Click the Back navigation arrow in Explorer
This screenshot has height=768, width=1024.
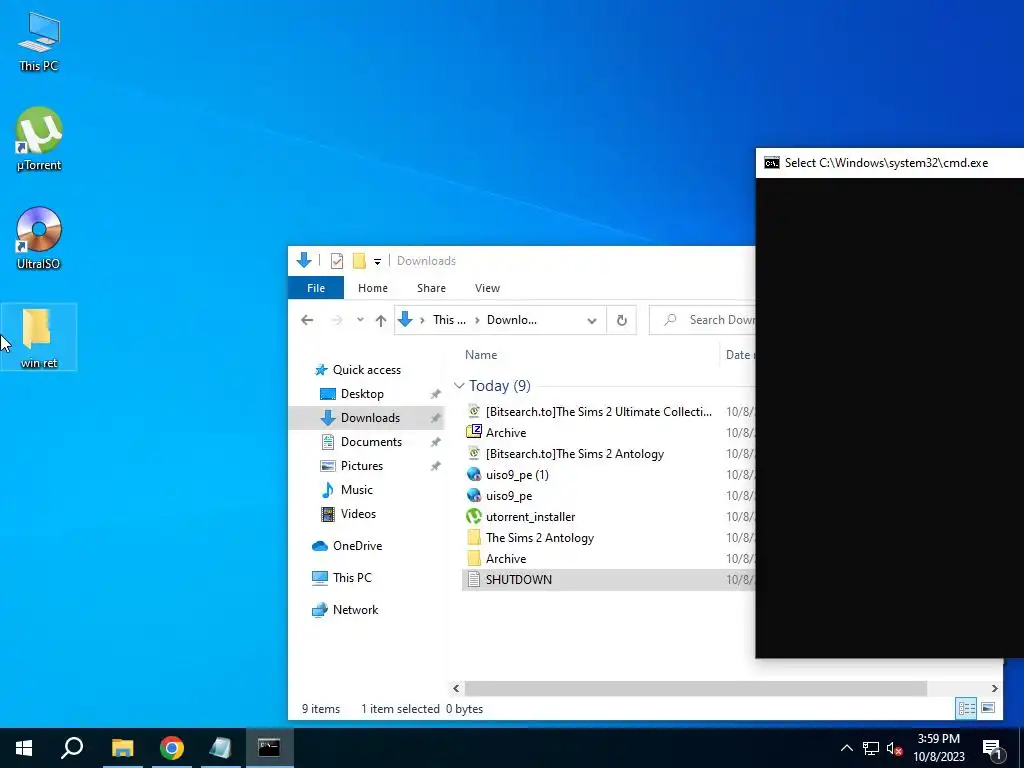click(307, 320)
